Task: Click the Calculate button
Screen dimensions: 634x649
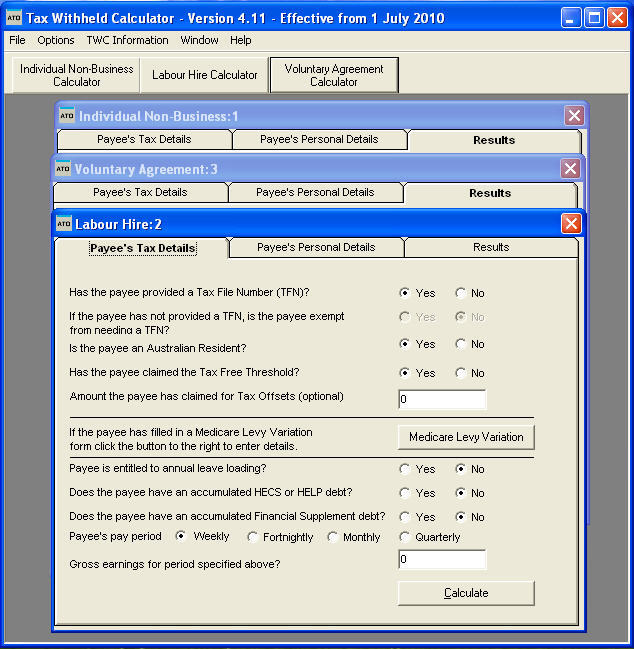Action: pos(466,593)
